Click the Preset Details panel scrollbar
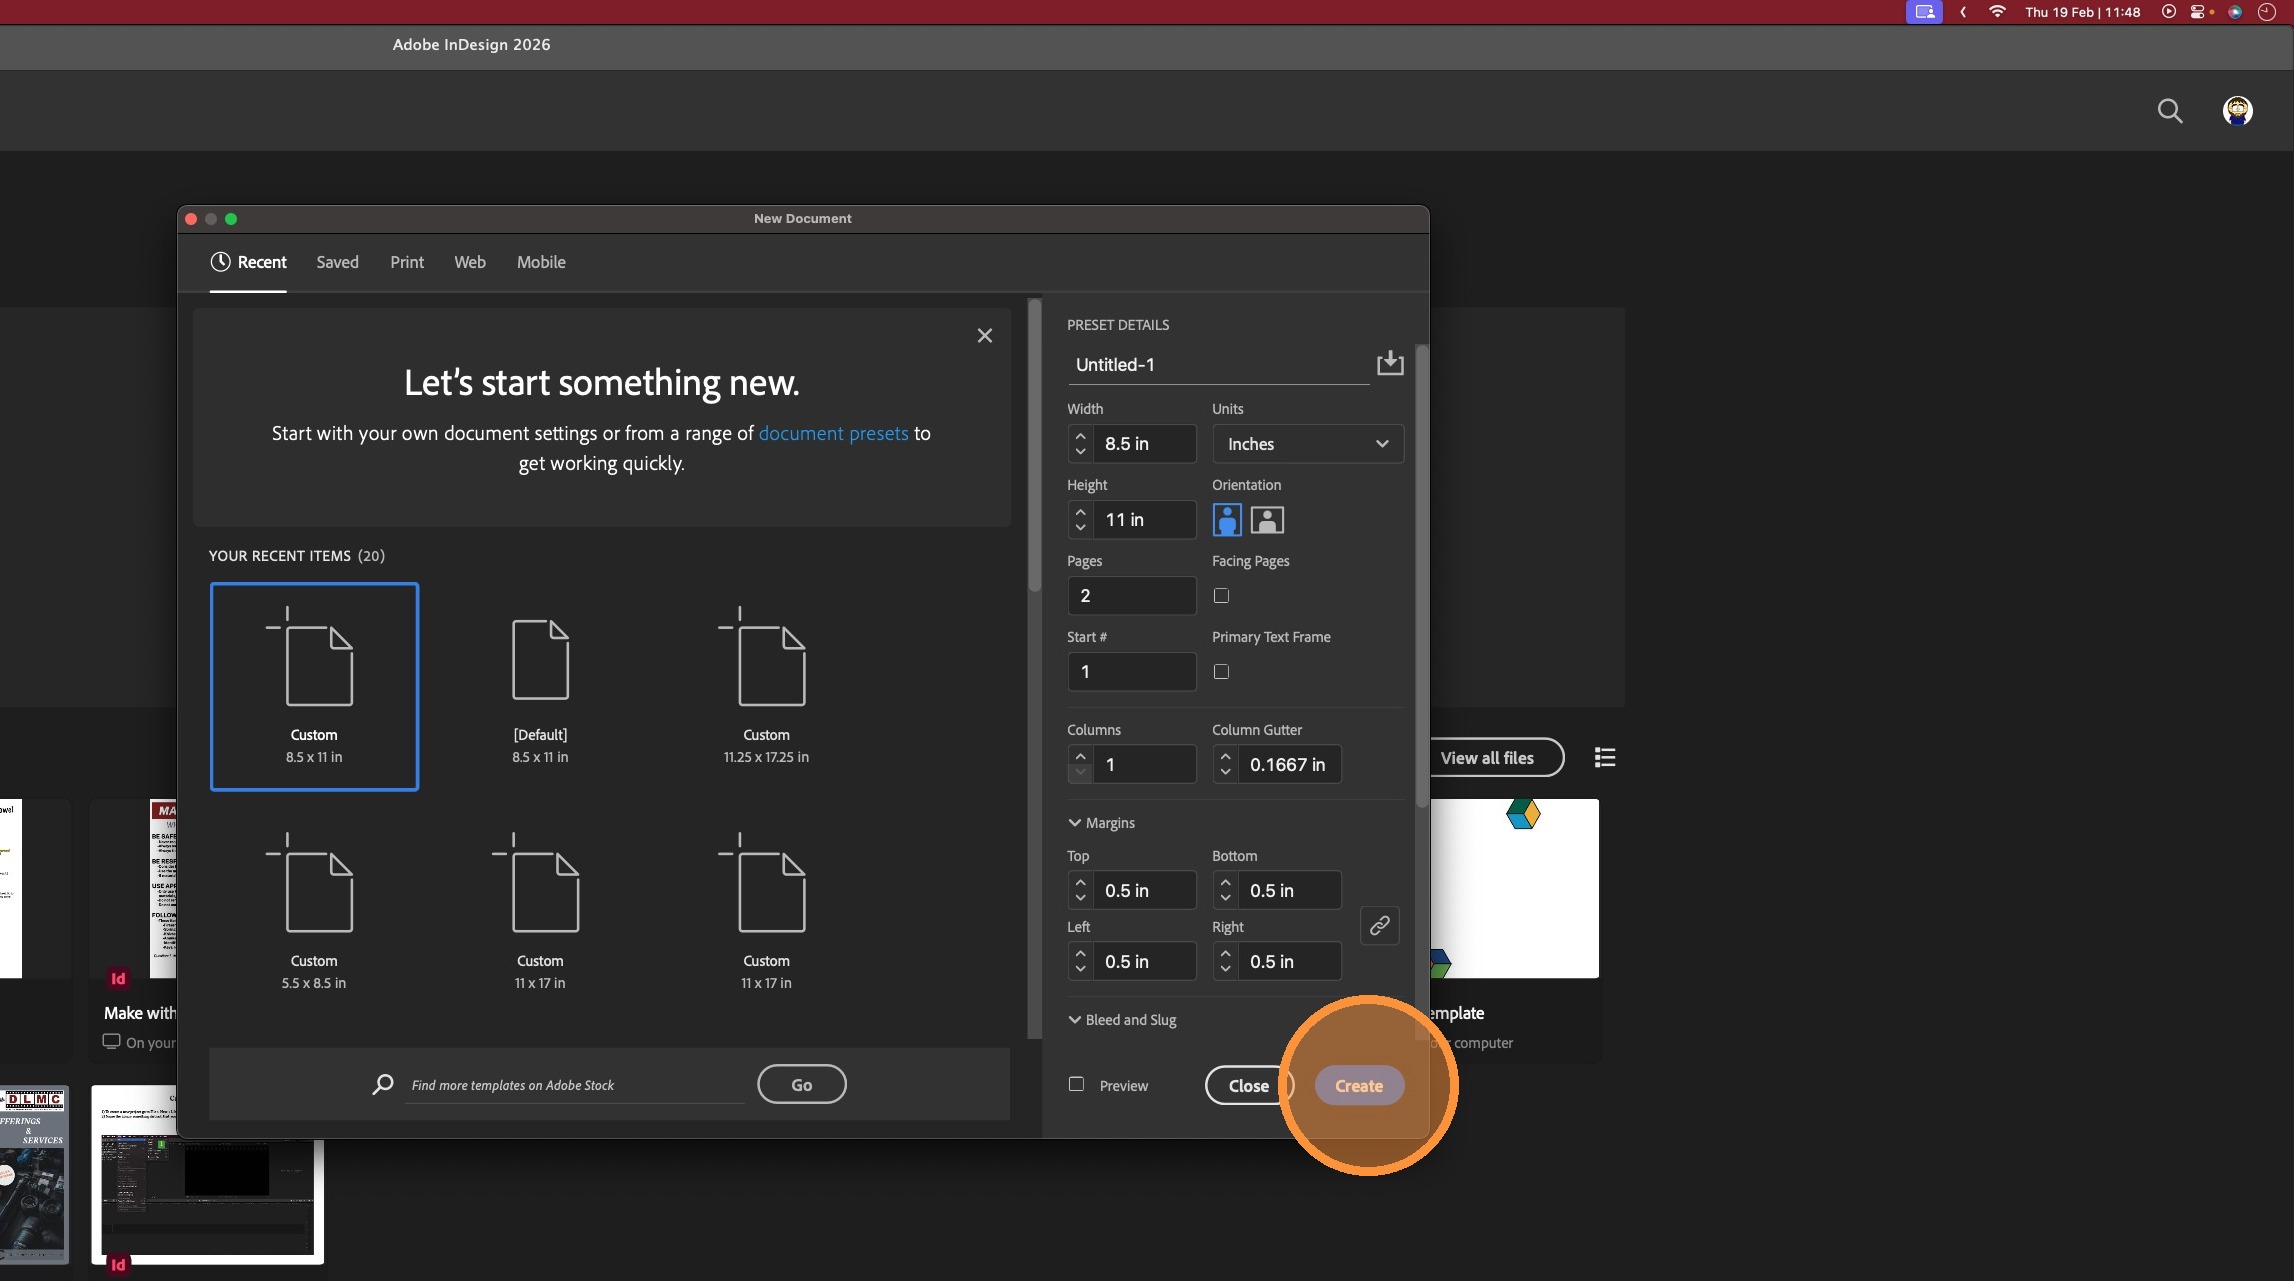Viewport: 2294px width, 1281px height. 1422,576
